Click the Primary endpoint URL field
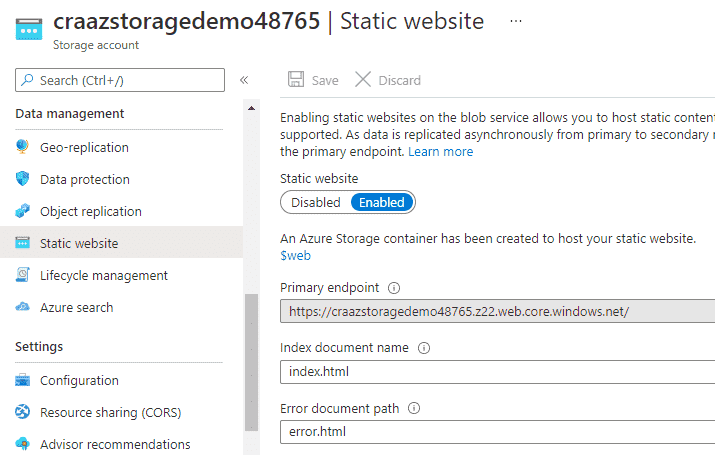 497,311
